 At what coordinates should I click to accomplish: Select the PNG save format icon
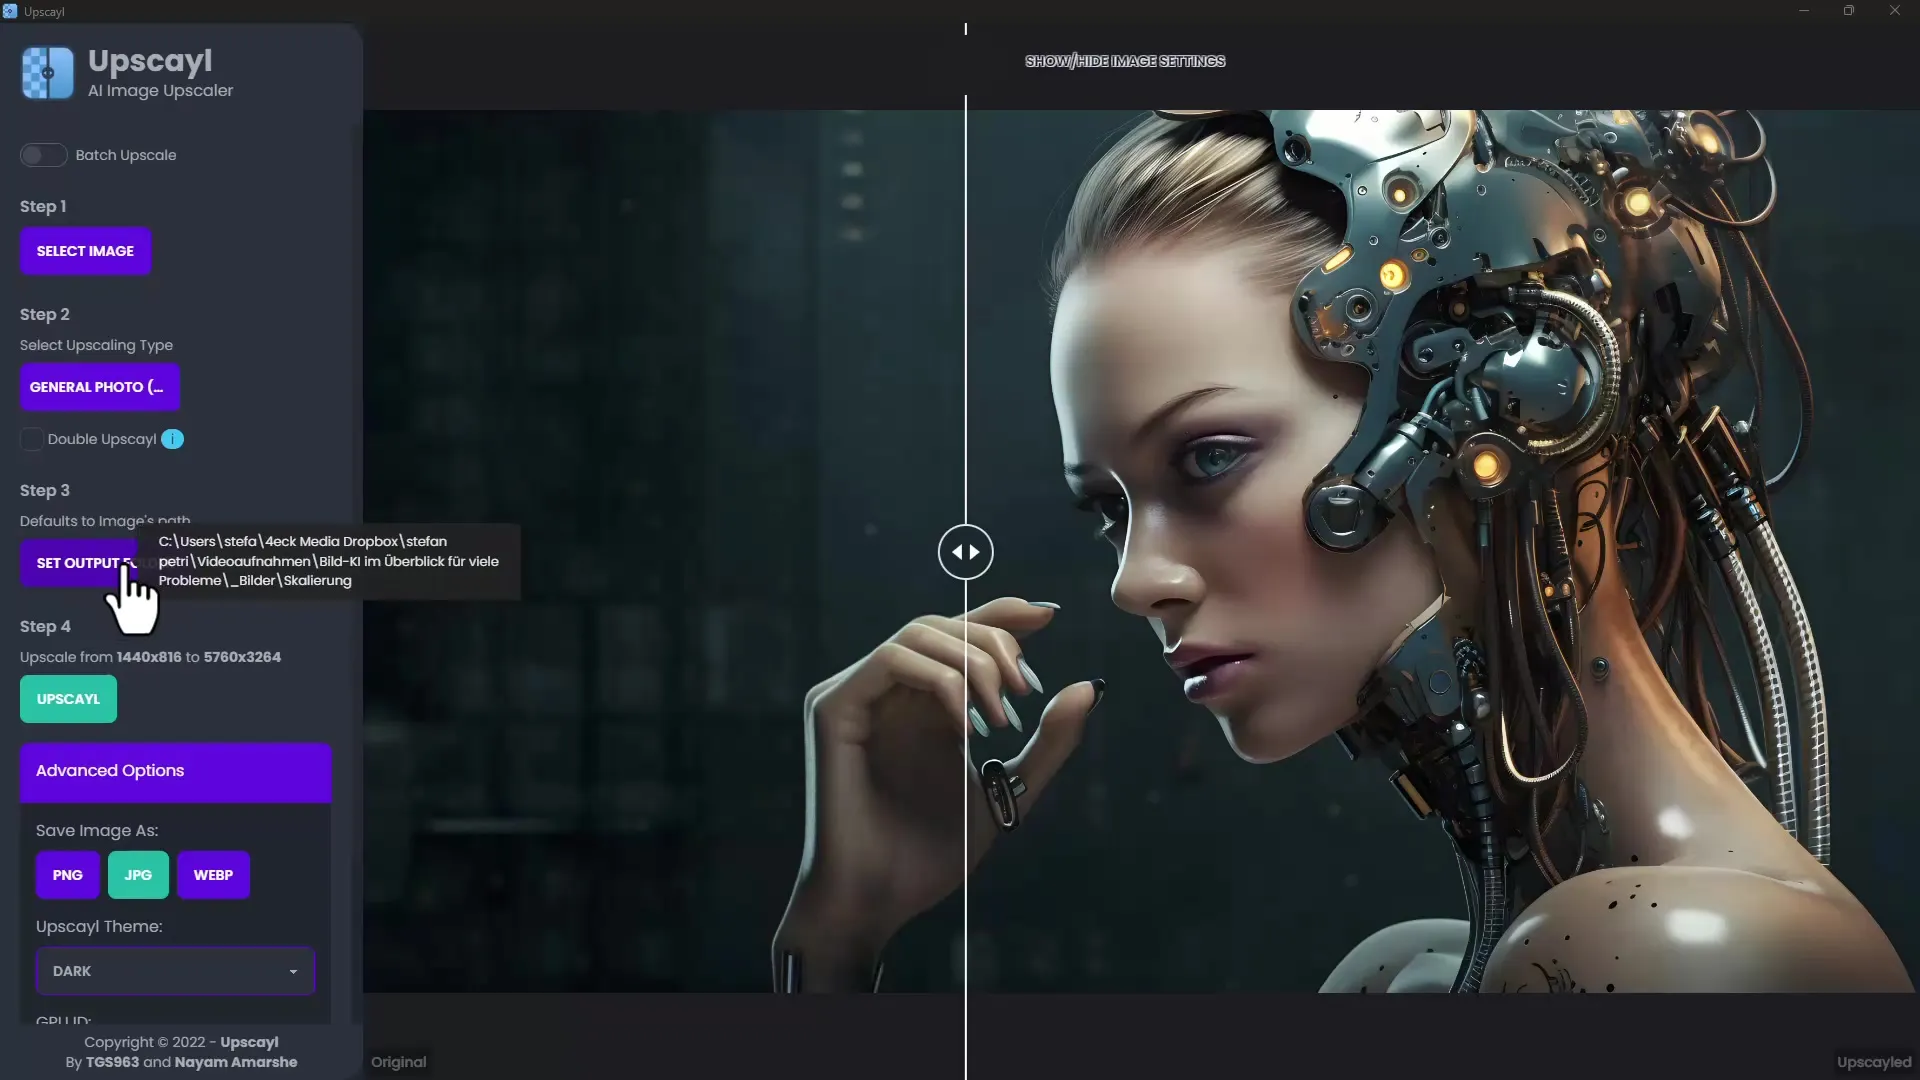tap(67, 874)
